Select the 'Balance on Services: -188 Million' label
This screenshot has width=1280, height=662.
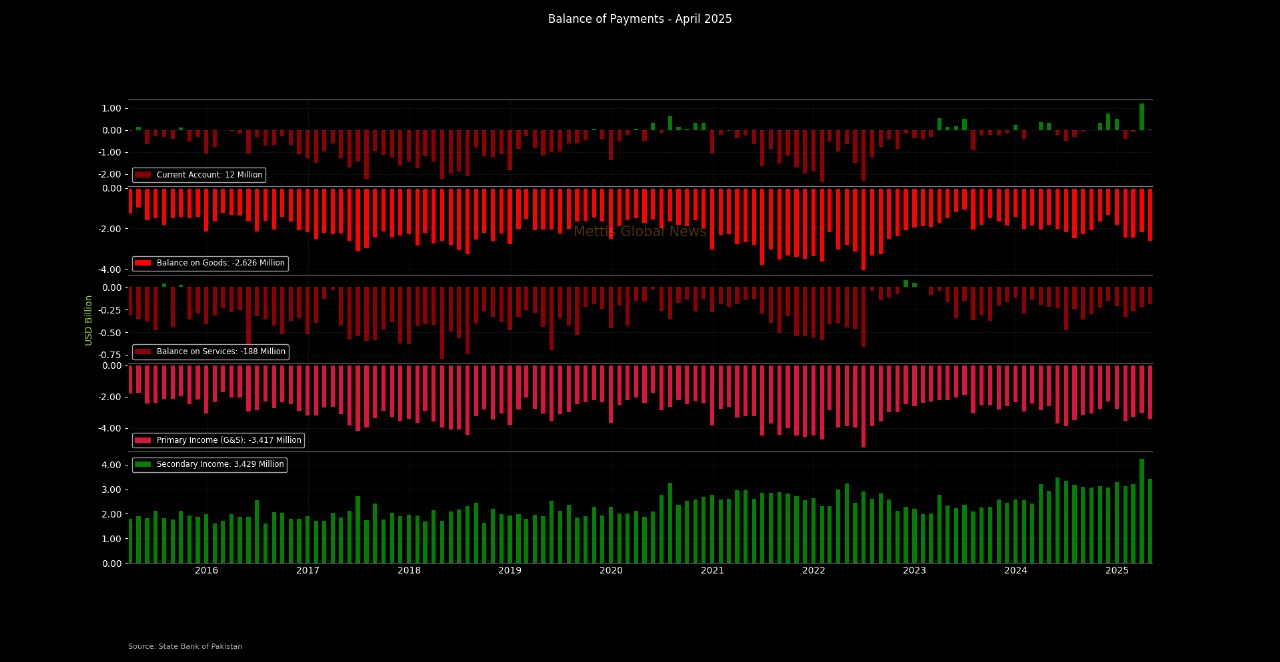221,352
